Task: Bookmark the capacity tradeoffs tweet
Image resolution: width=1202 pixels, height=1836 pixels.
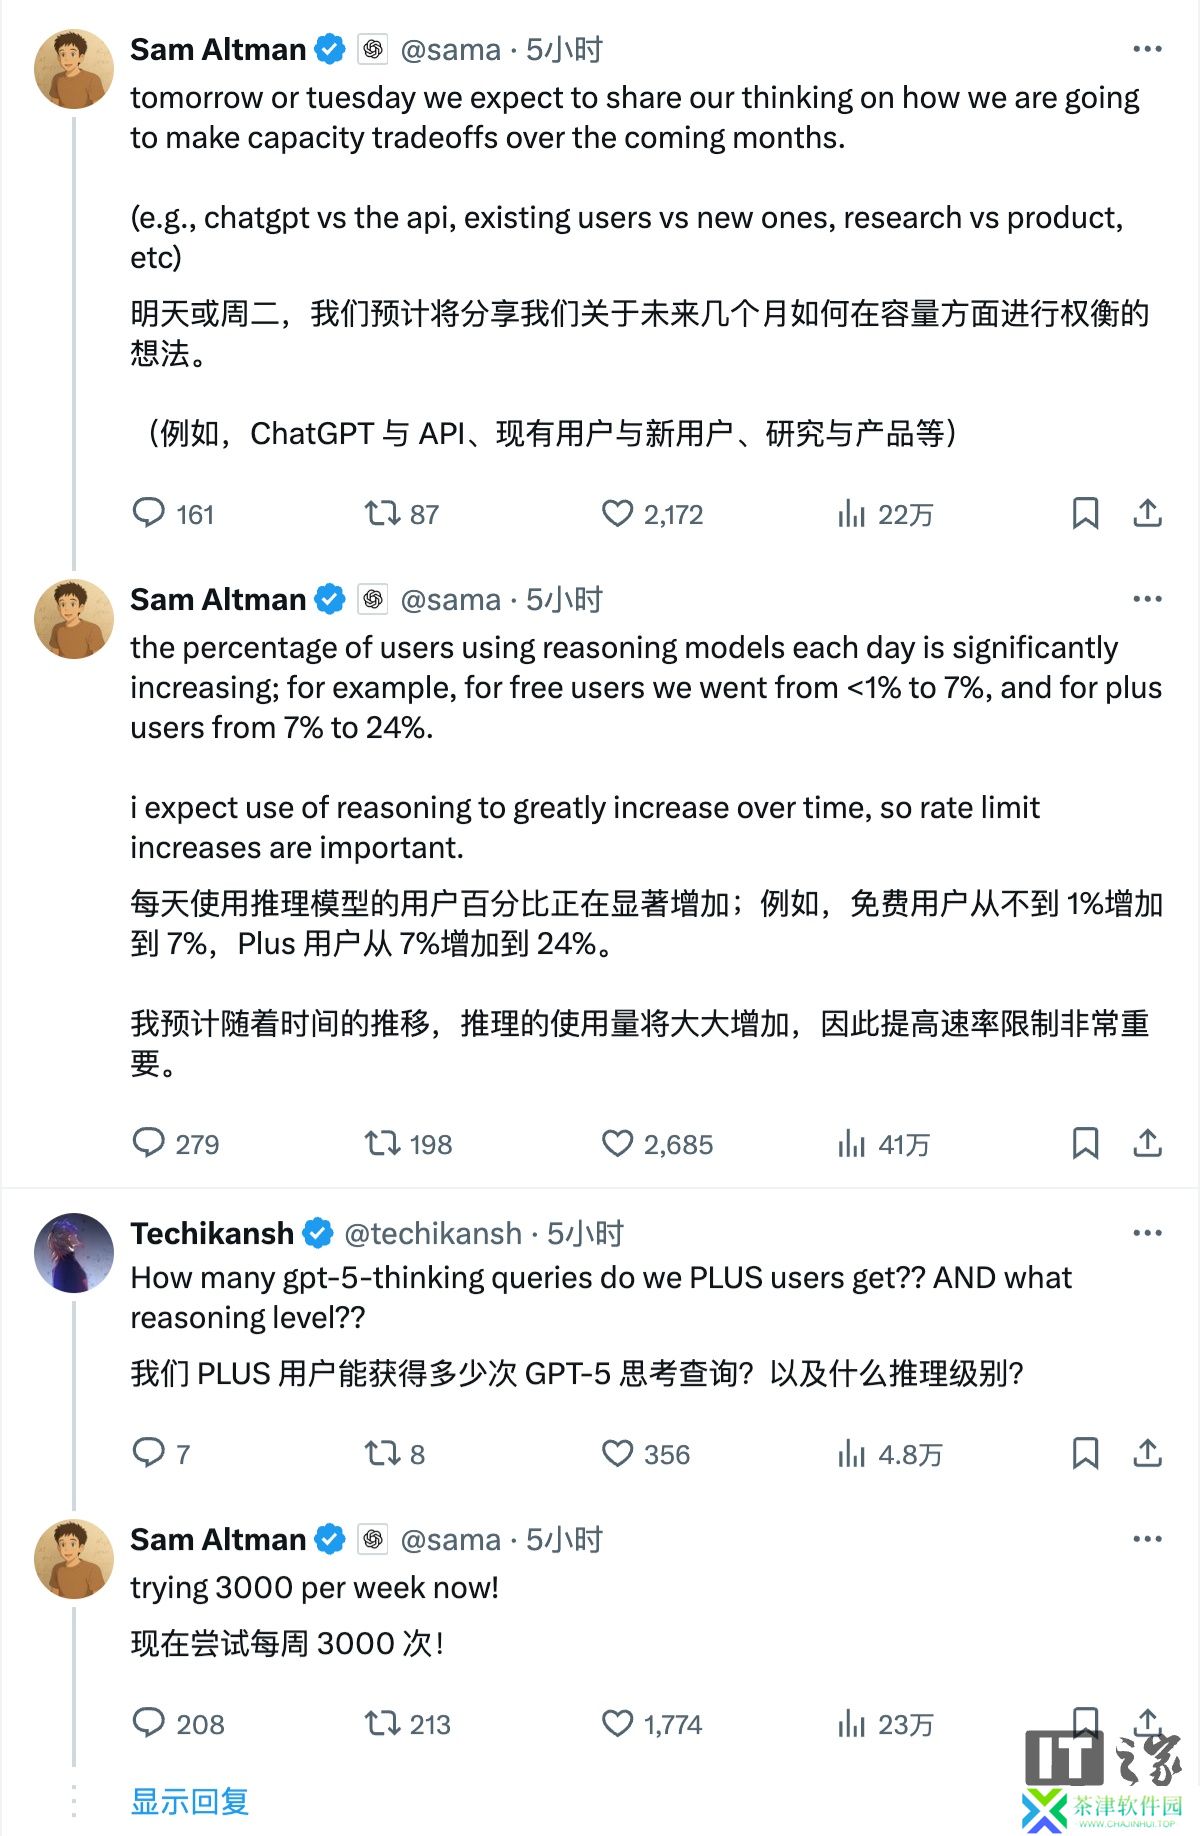Action: coord(1085,514)
